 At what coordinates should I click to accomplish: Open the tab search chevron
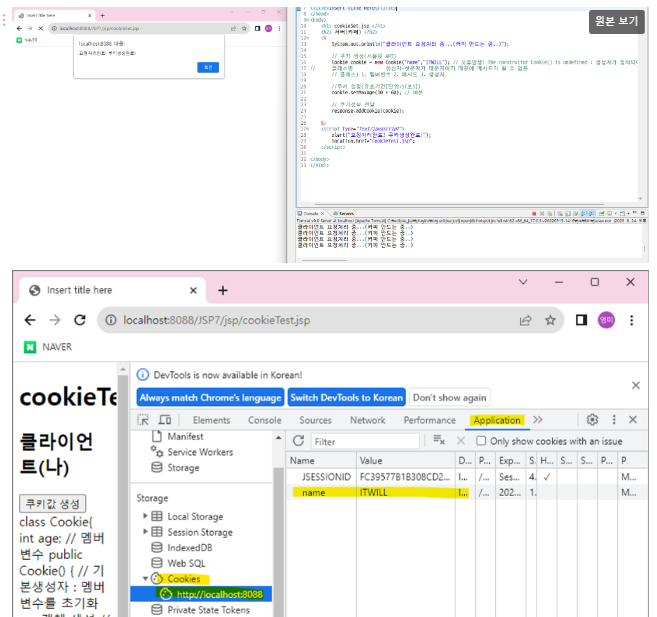tap(523, 282)
